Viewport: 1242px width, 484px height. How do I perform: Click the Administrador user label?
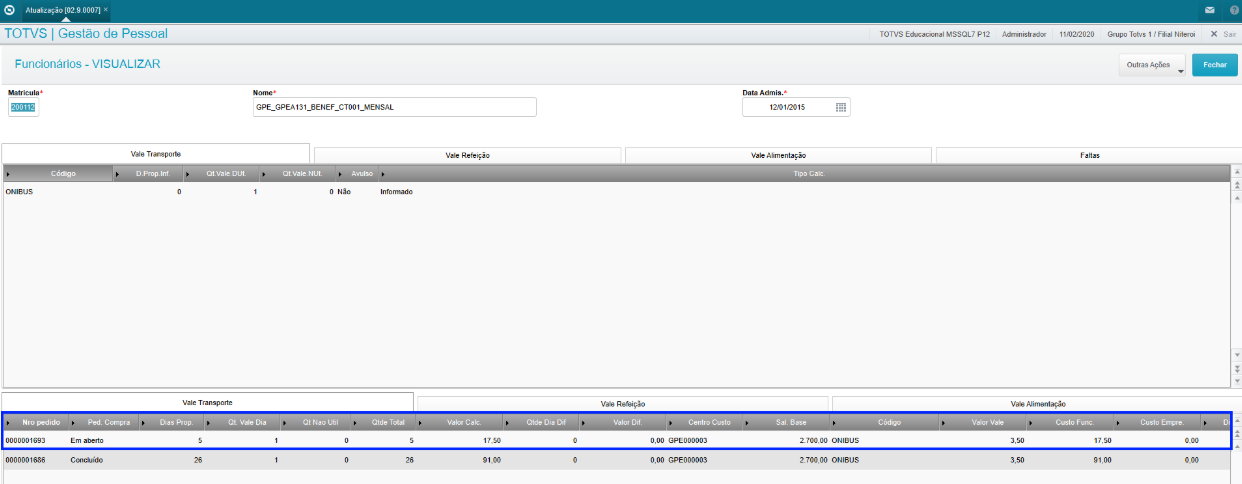tap(1022, 34)
